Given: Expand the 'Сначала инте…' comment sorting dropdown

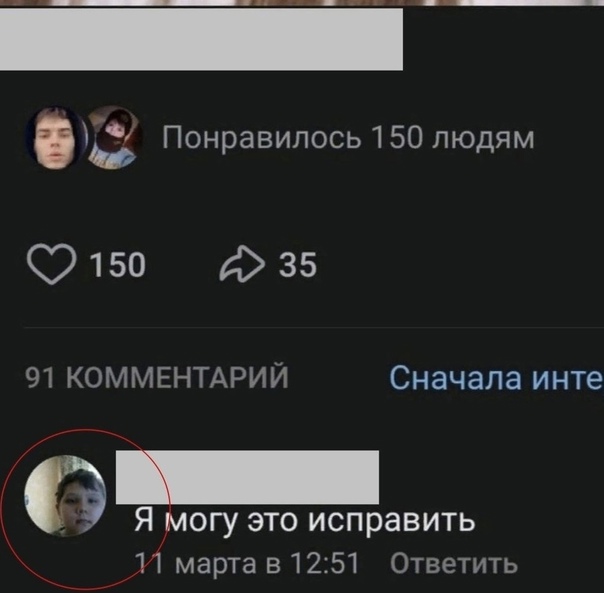Looking at the screenshot, I should click(496, 378).
